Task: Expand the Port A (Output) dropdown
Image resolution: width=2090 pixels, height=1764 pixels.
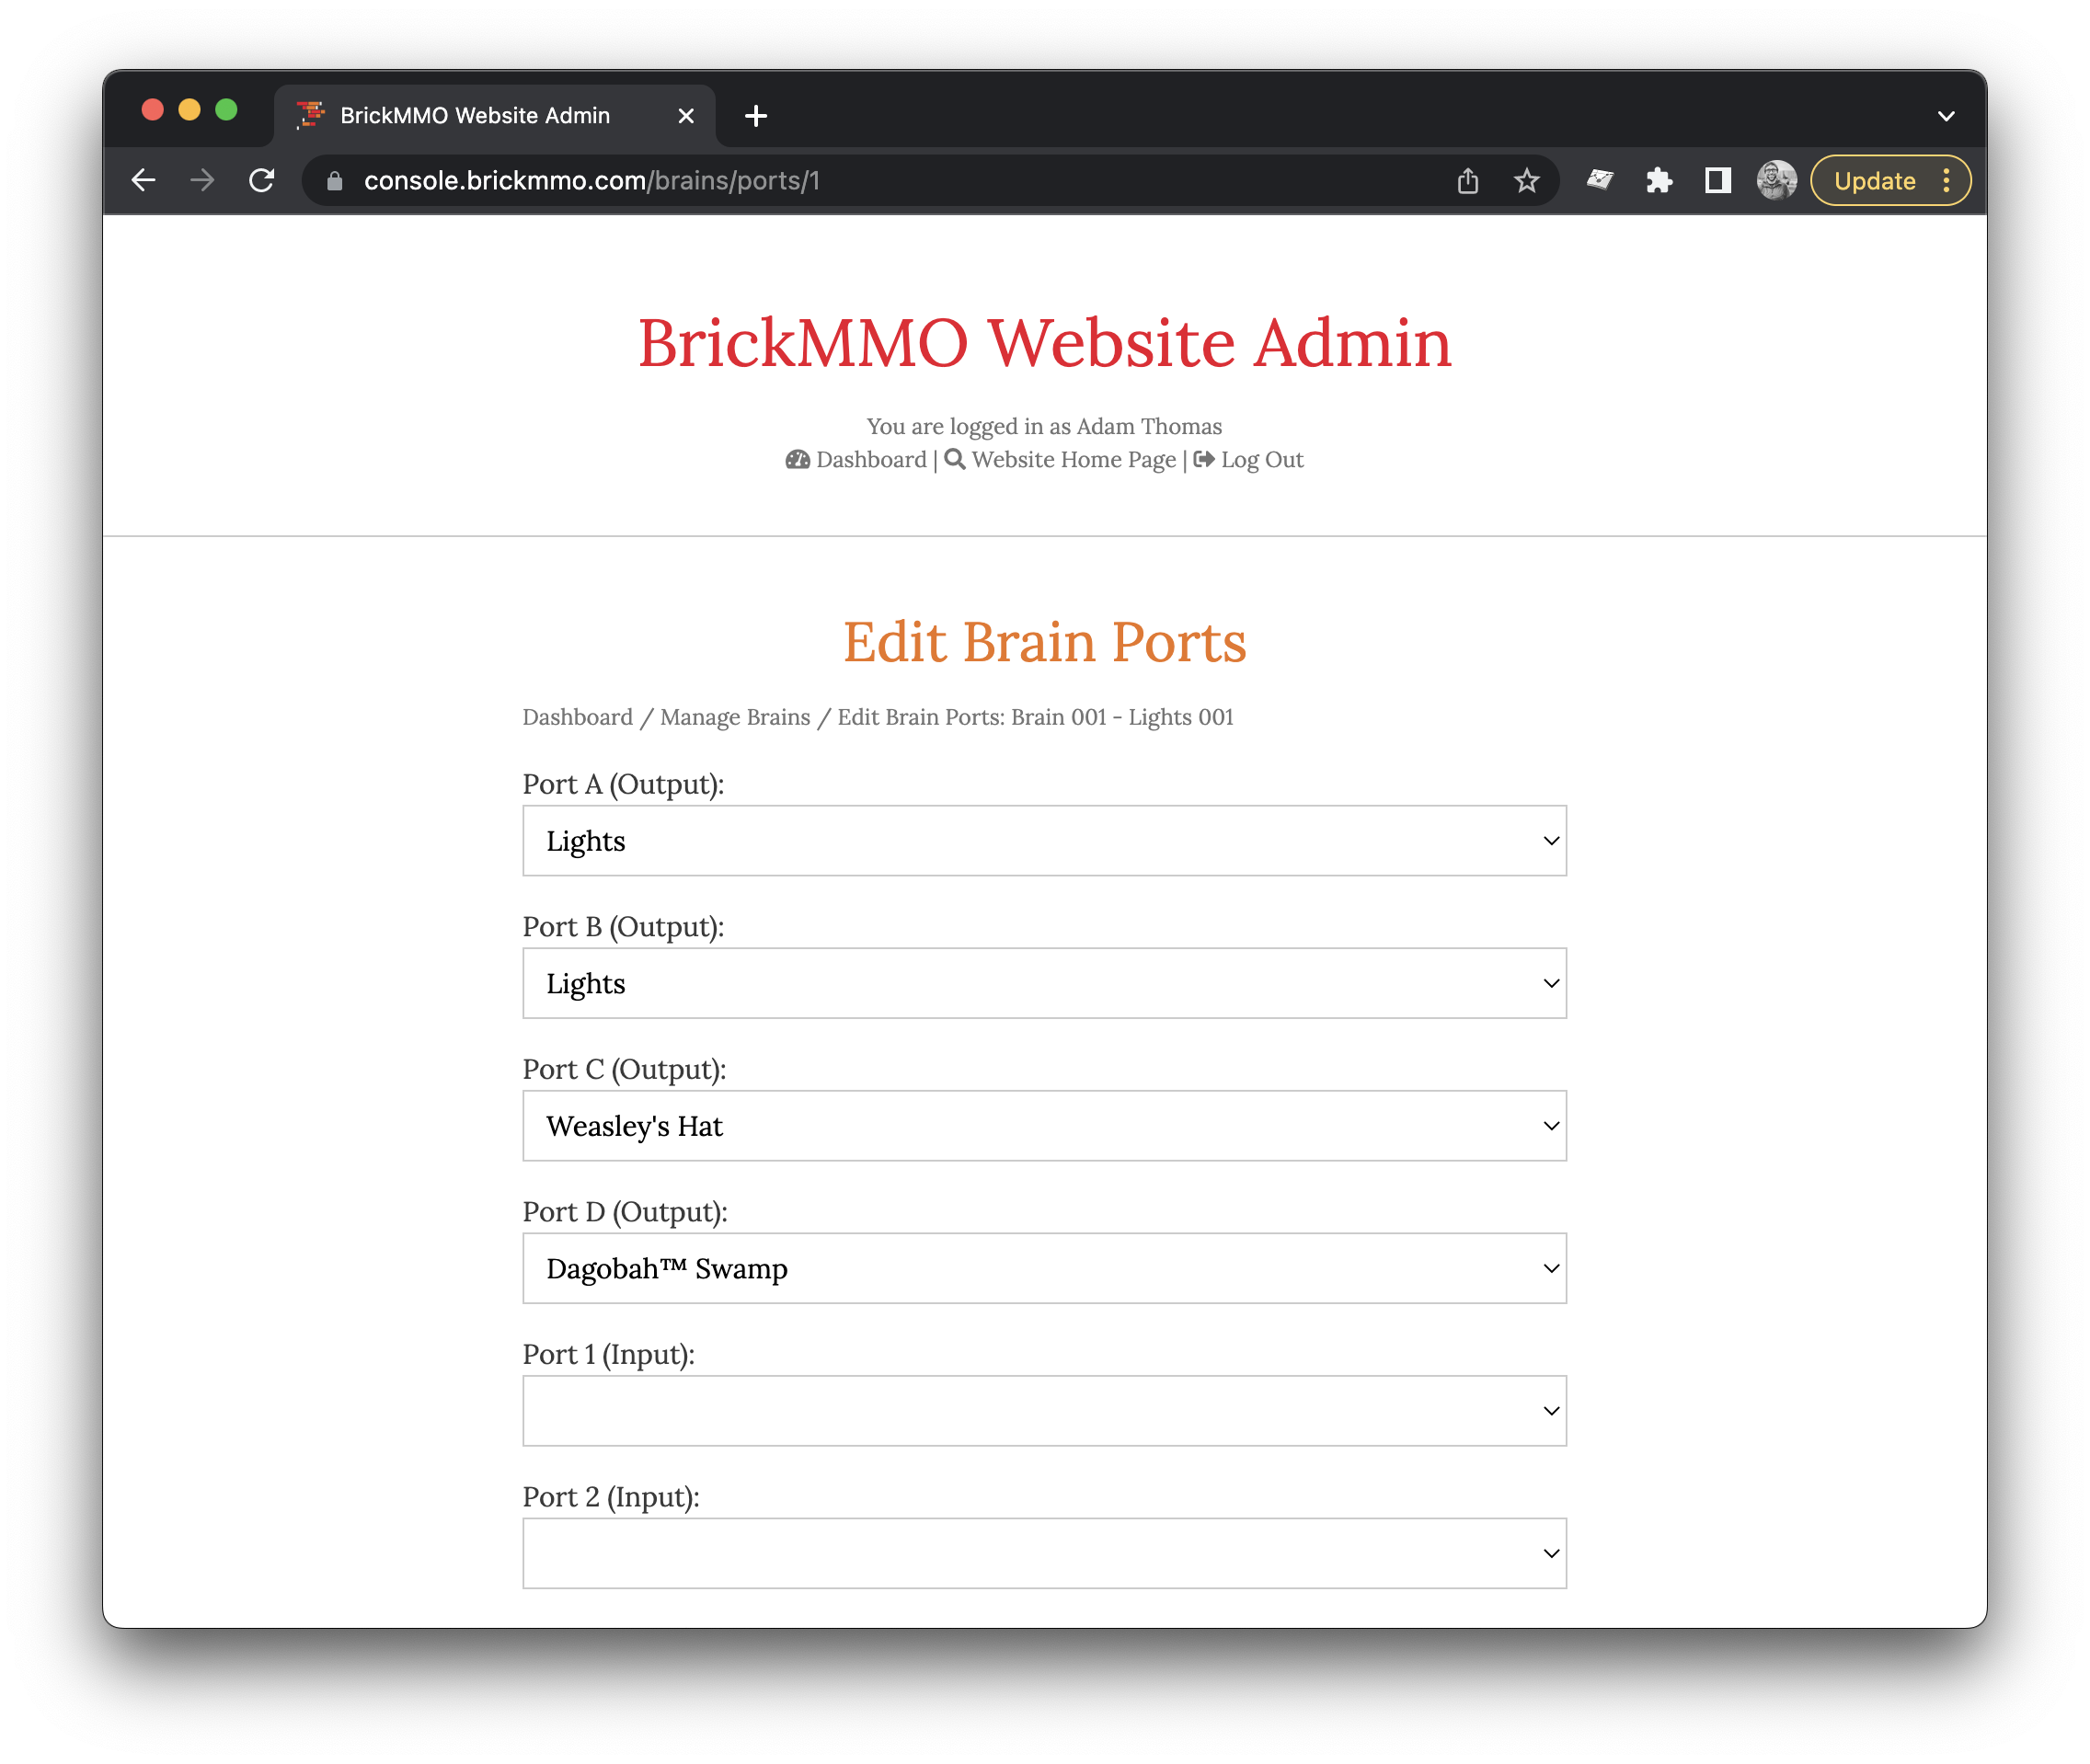Action: [1044, 840]
